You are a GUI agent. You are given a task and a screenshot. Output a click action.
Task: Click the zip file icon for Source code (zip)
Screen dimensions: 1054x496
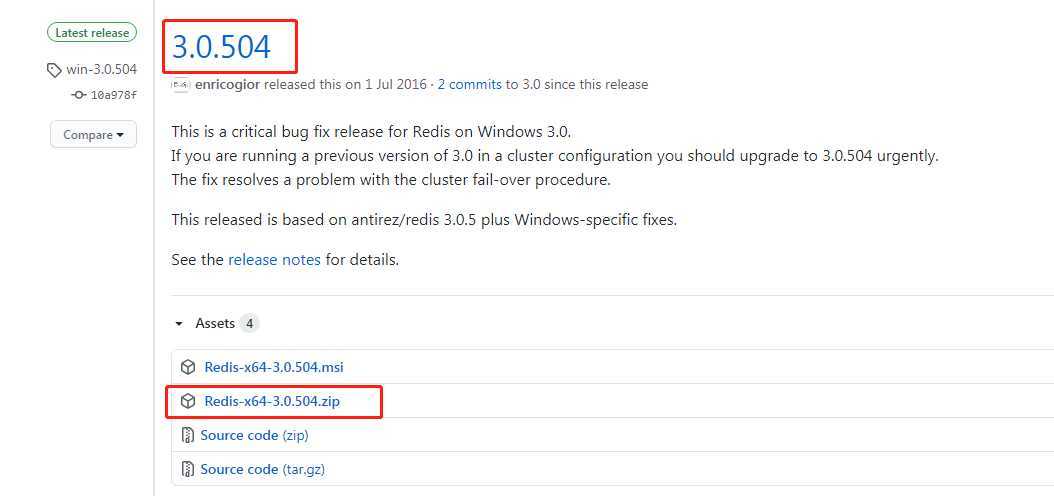(x=188, y=436)
